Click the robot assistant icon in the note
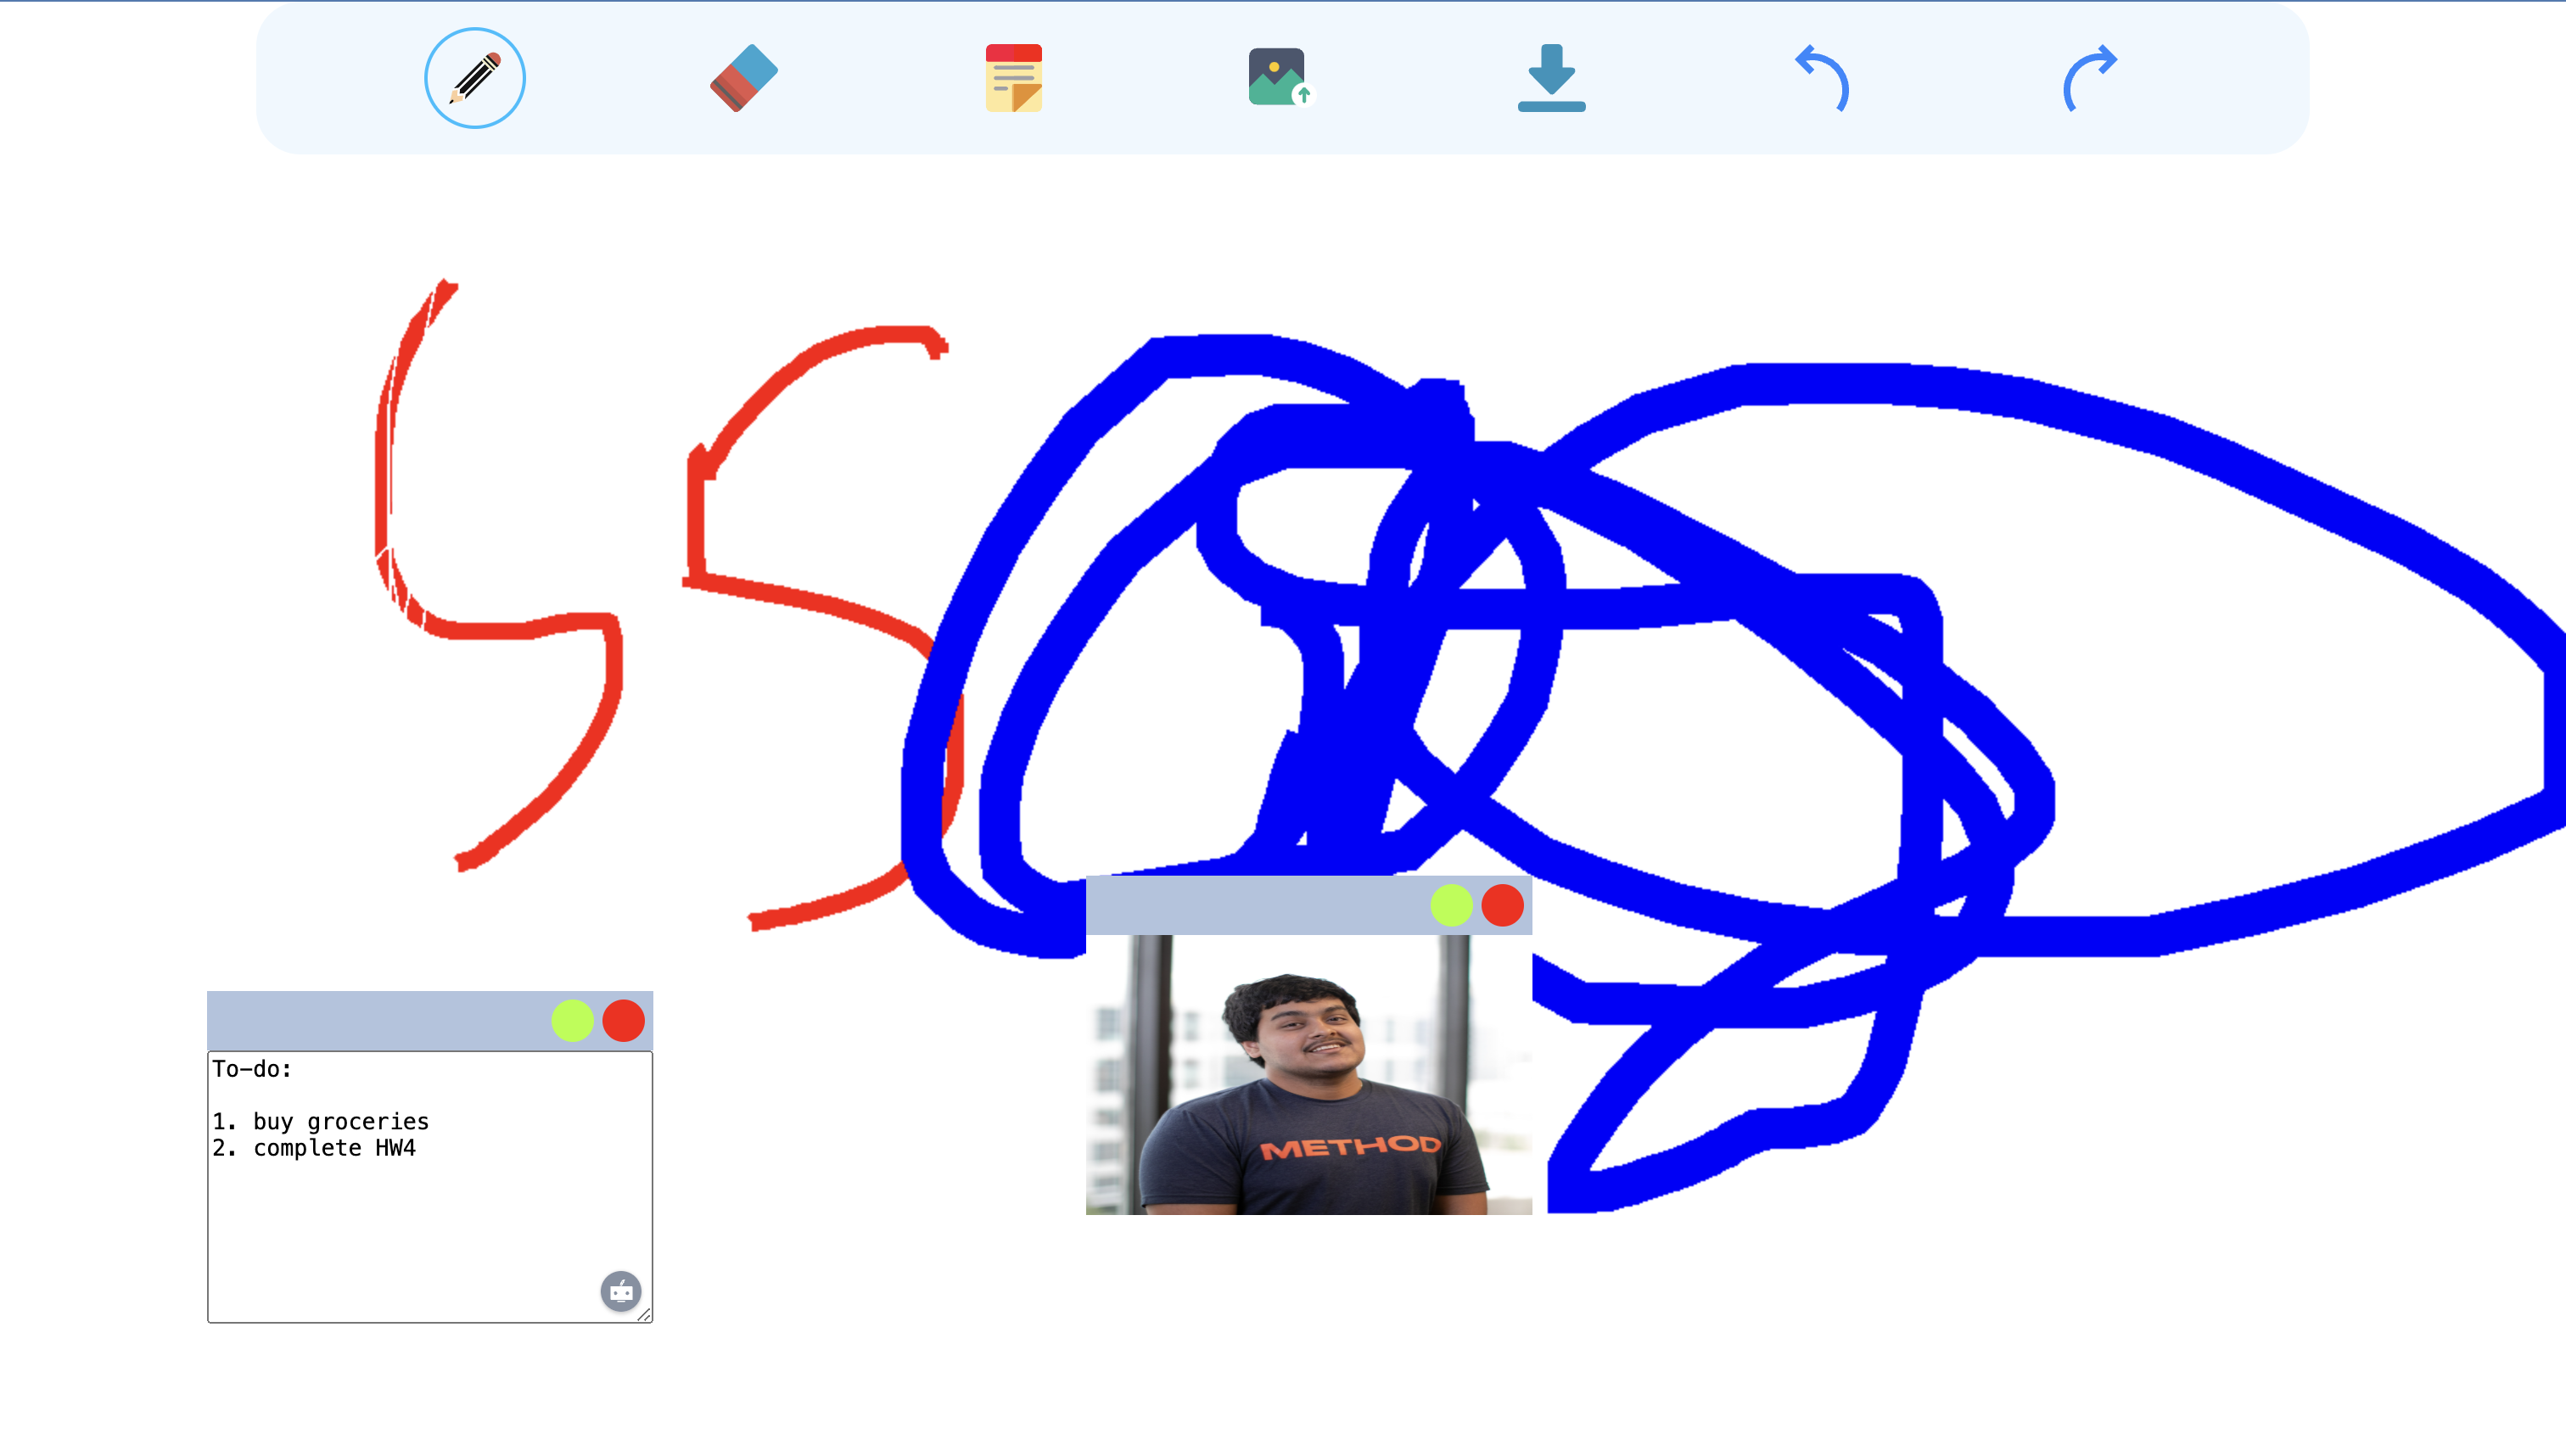This screenshot has height=1456, width=2566. [621, 1292]
